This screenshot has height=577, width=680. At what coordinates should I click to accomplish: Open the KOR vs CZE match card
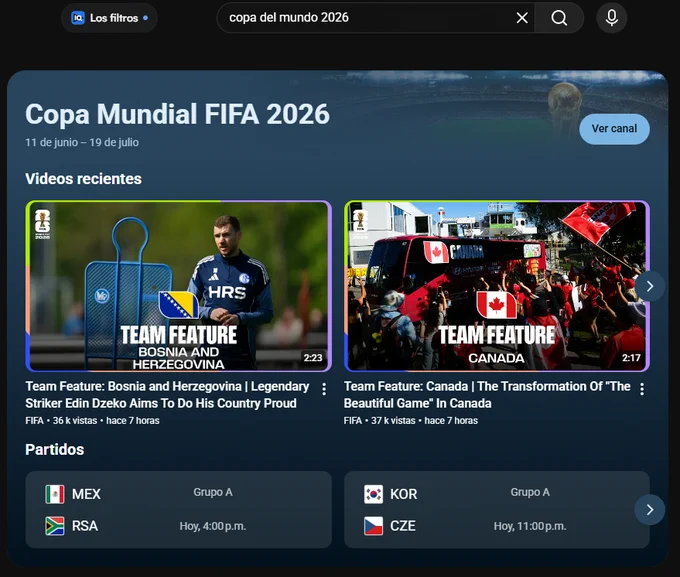click(497, 509)
